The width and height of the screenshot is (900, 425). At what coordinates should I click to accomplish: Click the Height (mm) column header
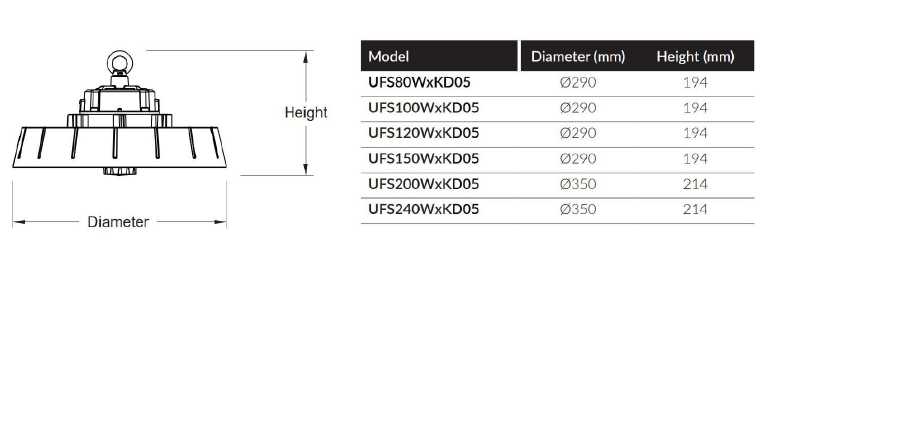695,56
